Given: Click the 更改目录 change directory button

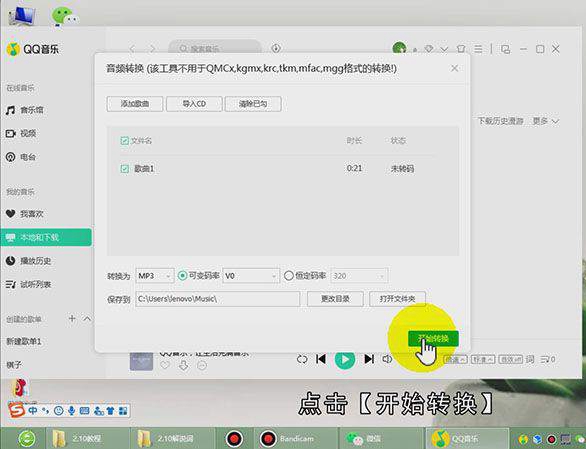Looking at the screenshot, I should (335, 299).
